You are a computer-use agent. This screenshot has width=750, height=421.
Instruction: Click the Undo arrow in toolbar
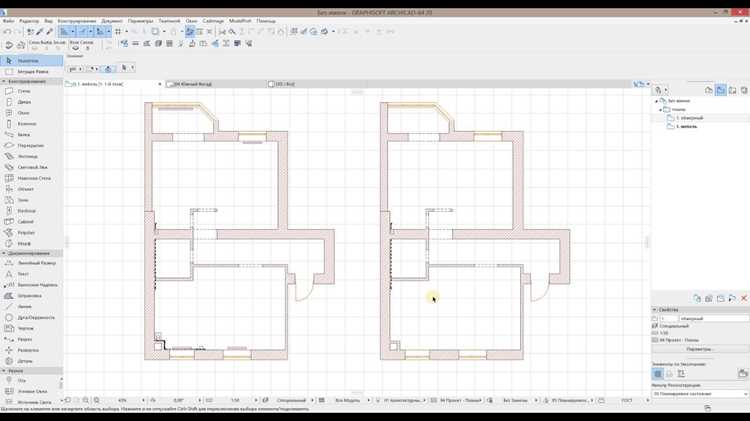point(7,32)
